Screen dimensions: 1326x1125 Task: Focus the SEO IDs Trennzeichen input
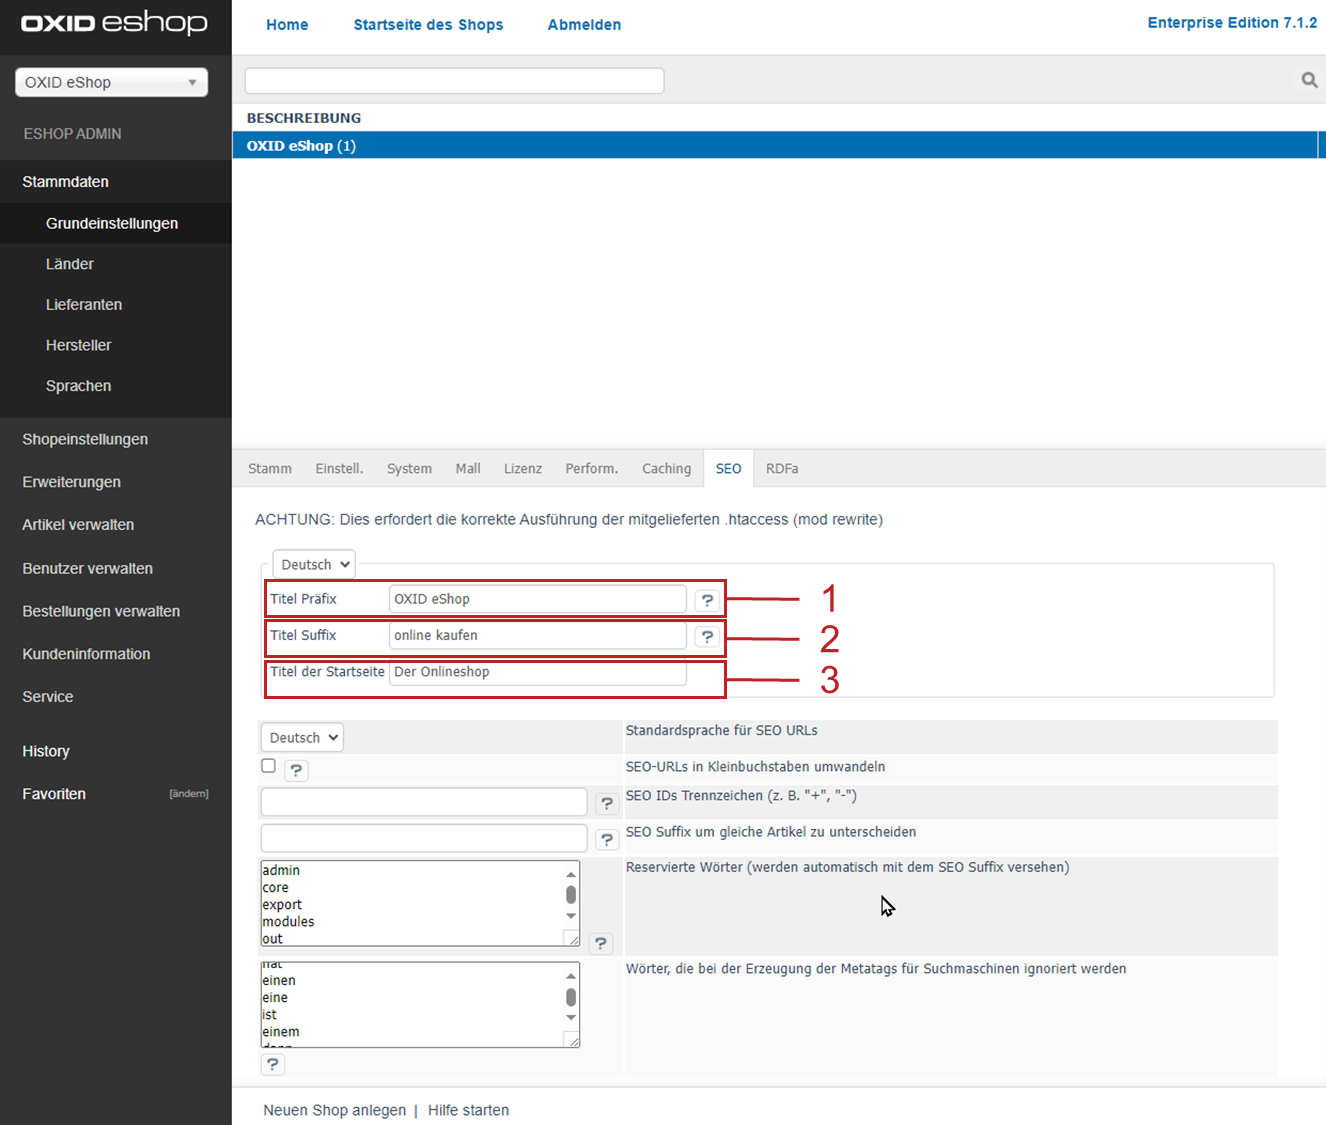pos(424,802)
